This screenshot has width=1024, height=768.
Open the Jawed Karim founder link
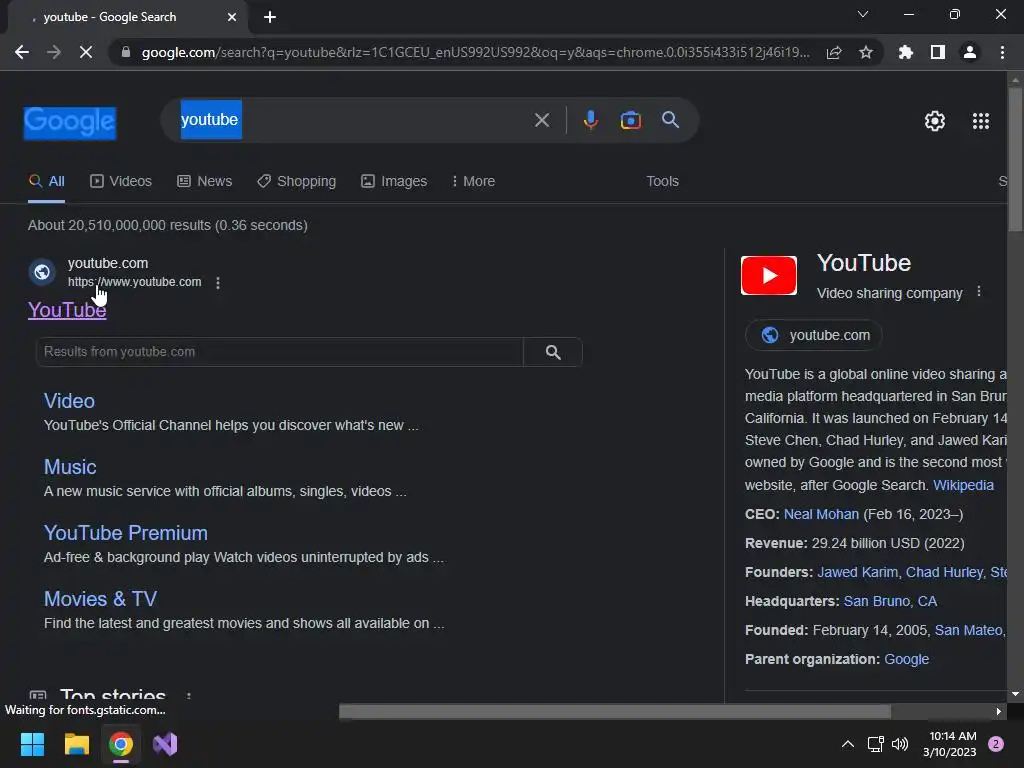tap(857, 572)
